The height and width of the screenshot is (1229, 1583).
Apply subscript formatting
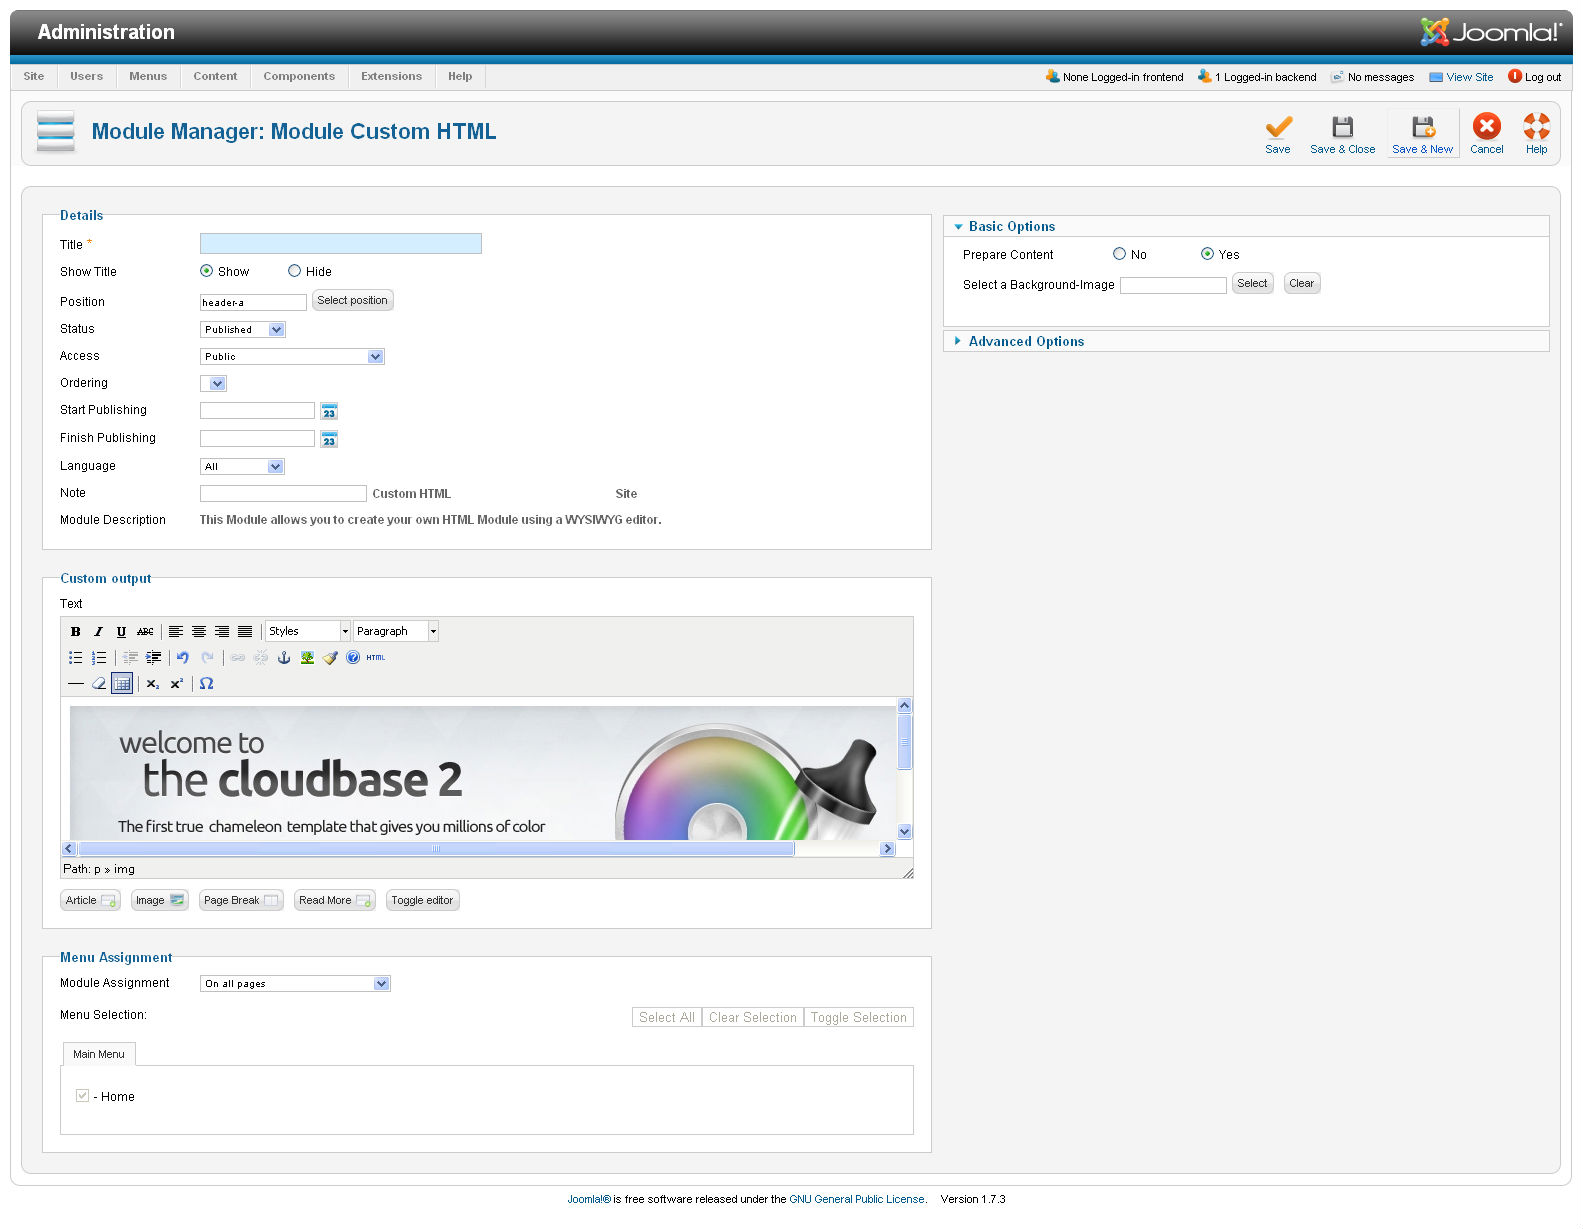(153, 684)
